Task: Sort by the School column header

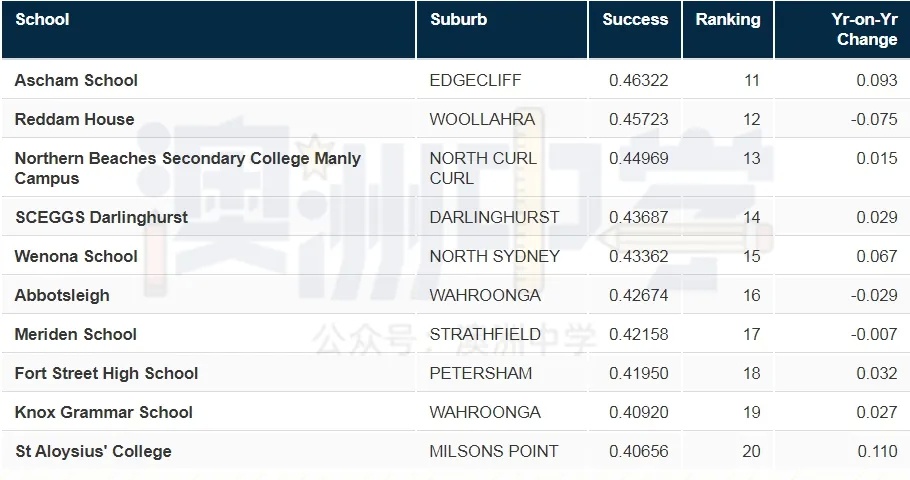Action: point(42,20)
